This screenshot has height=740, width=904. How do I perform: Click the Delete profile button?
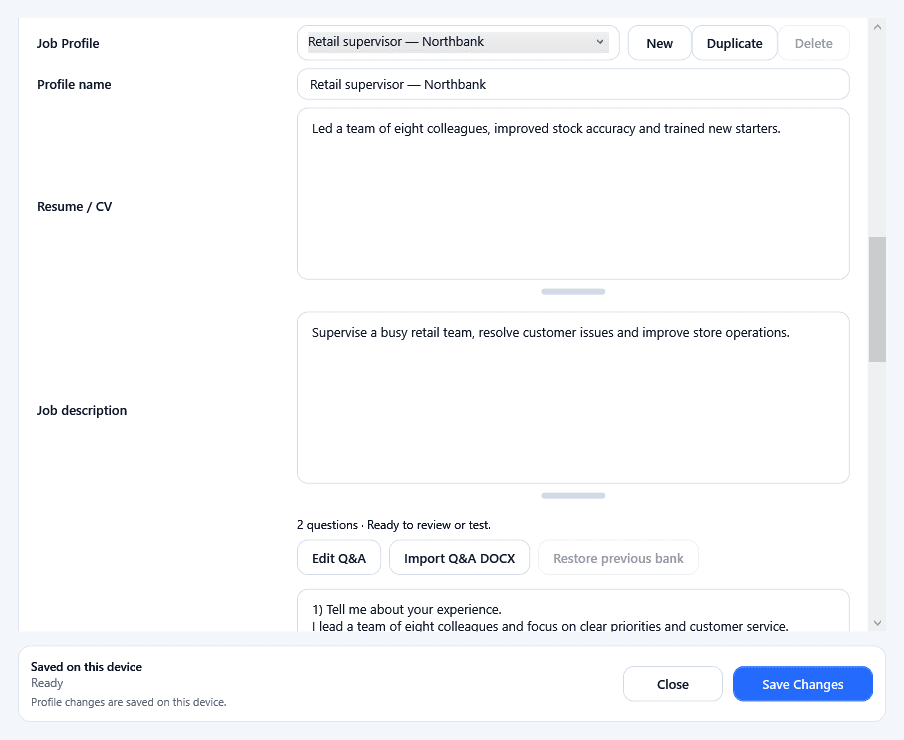click(813, 43)
